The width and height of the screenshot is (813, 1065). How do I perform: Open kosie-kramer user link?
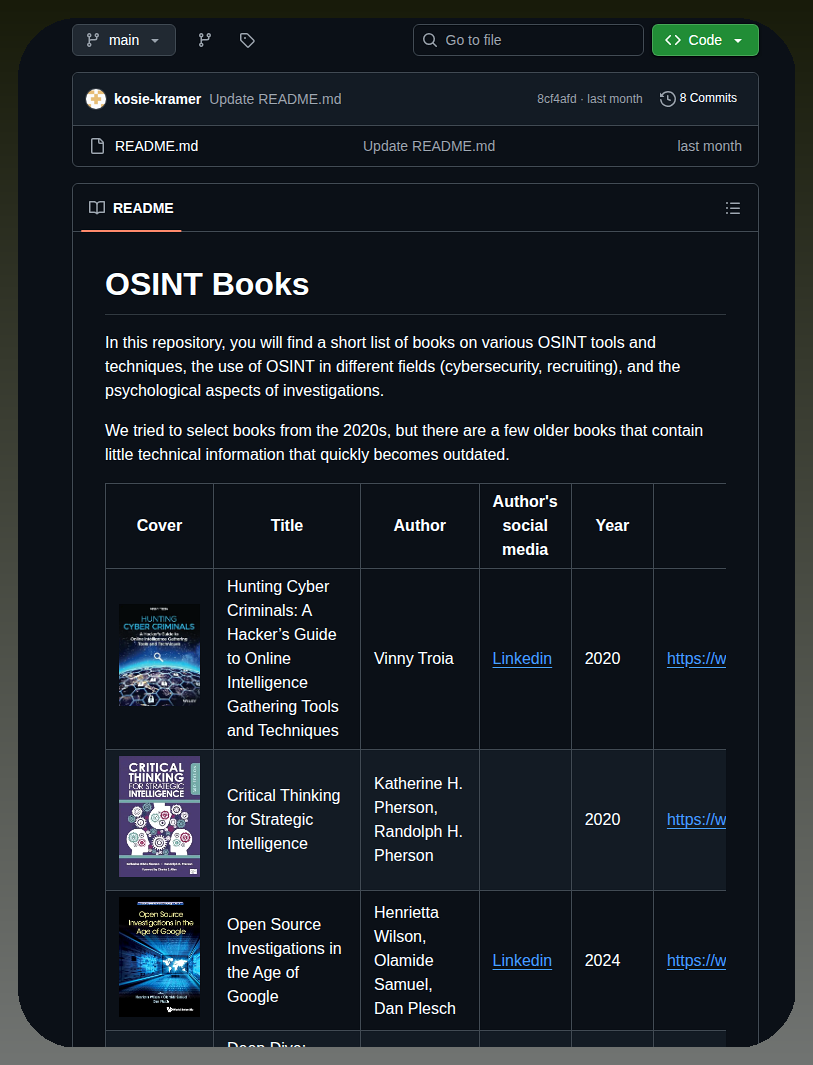[158, 99]
